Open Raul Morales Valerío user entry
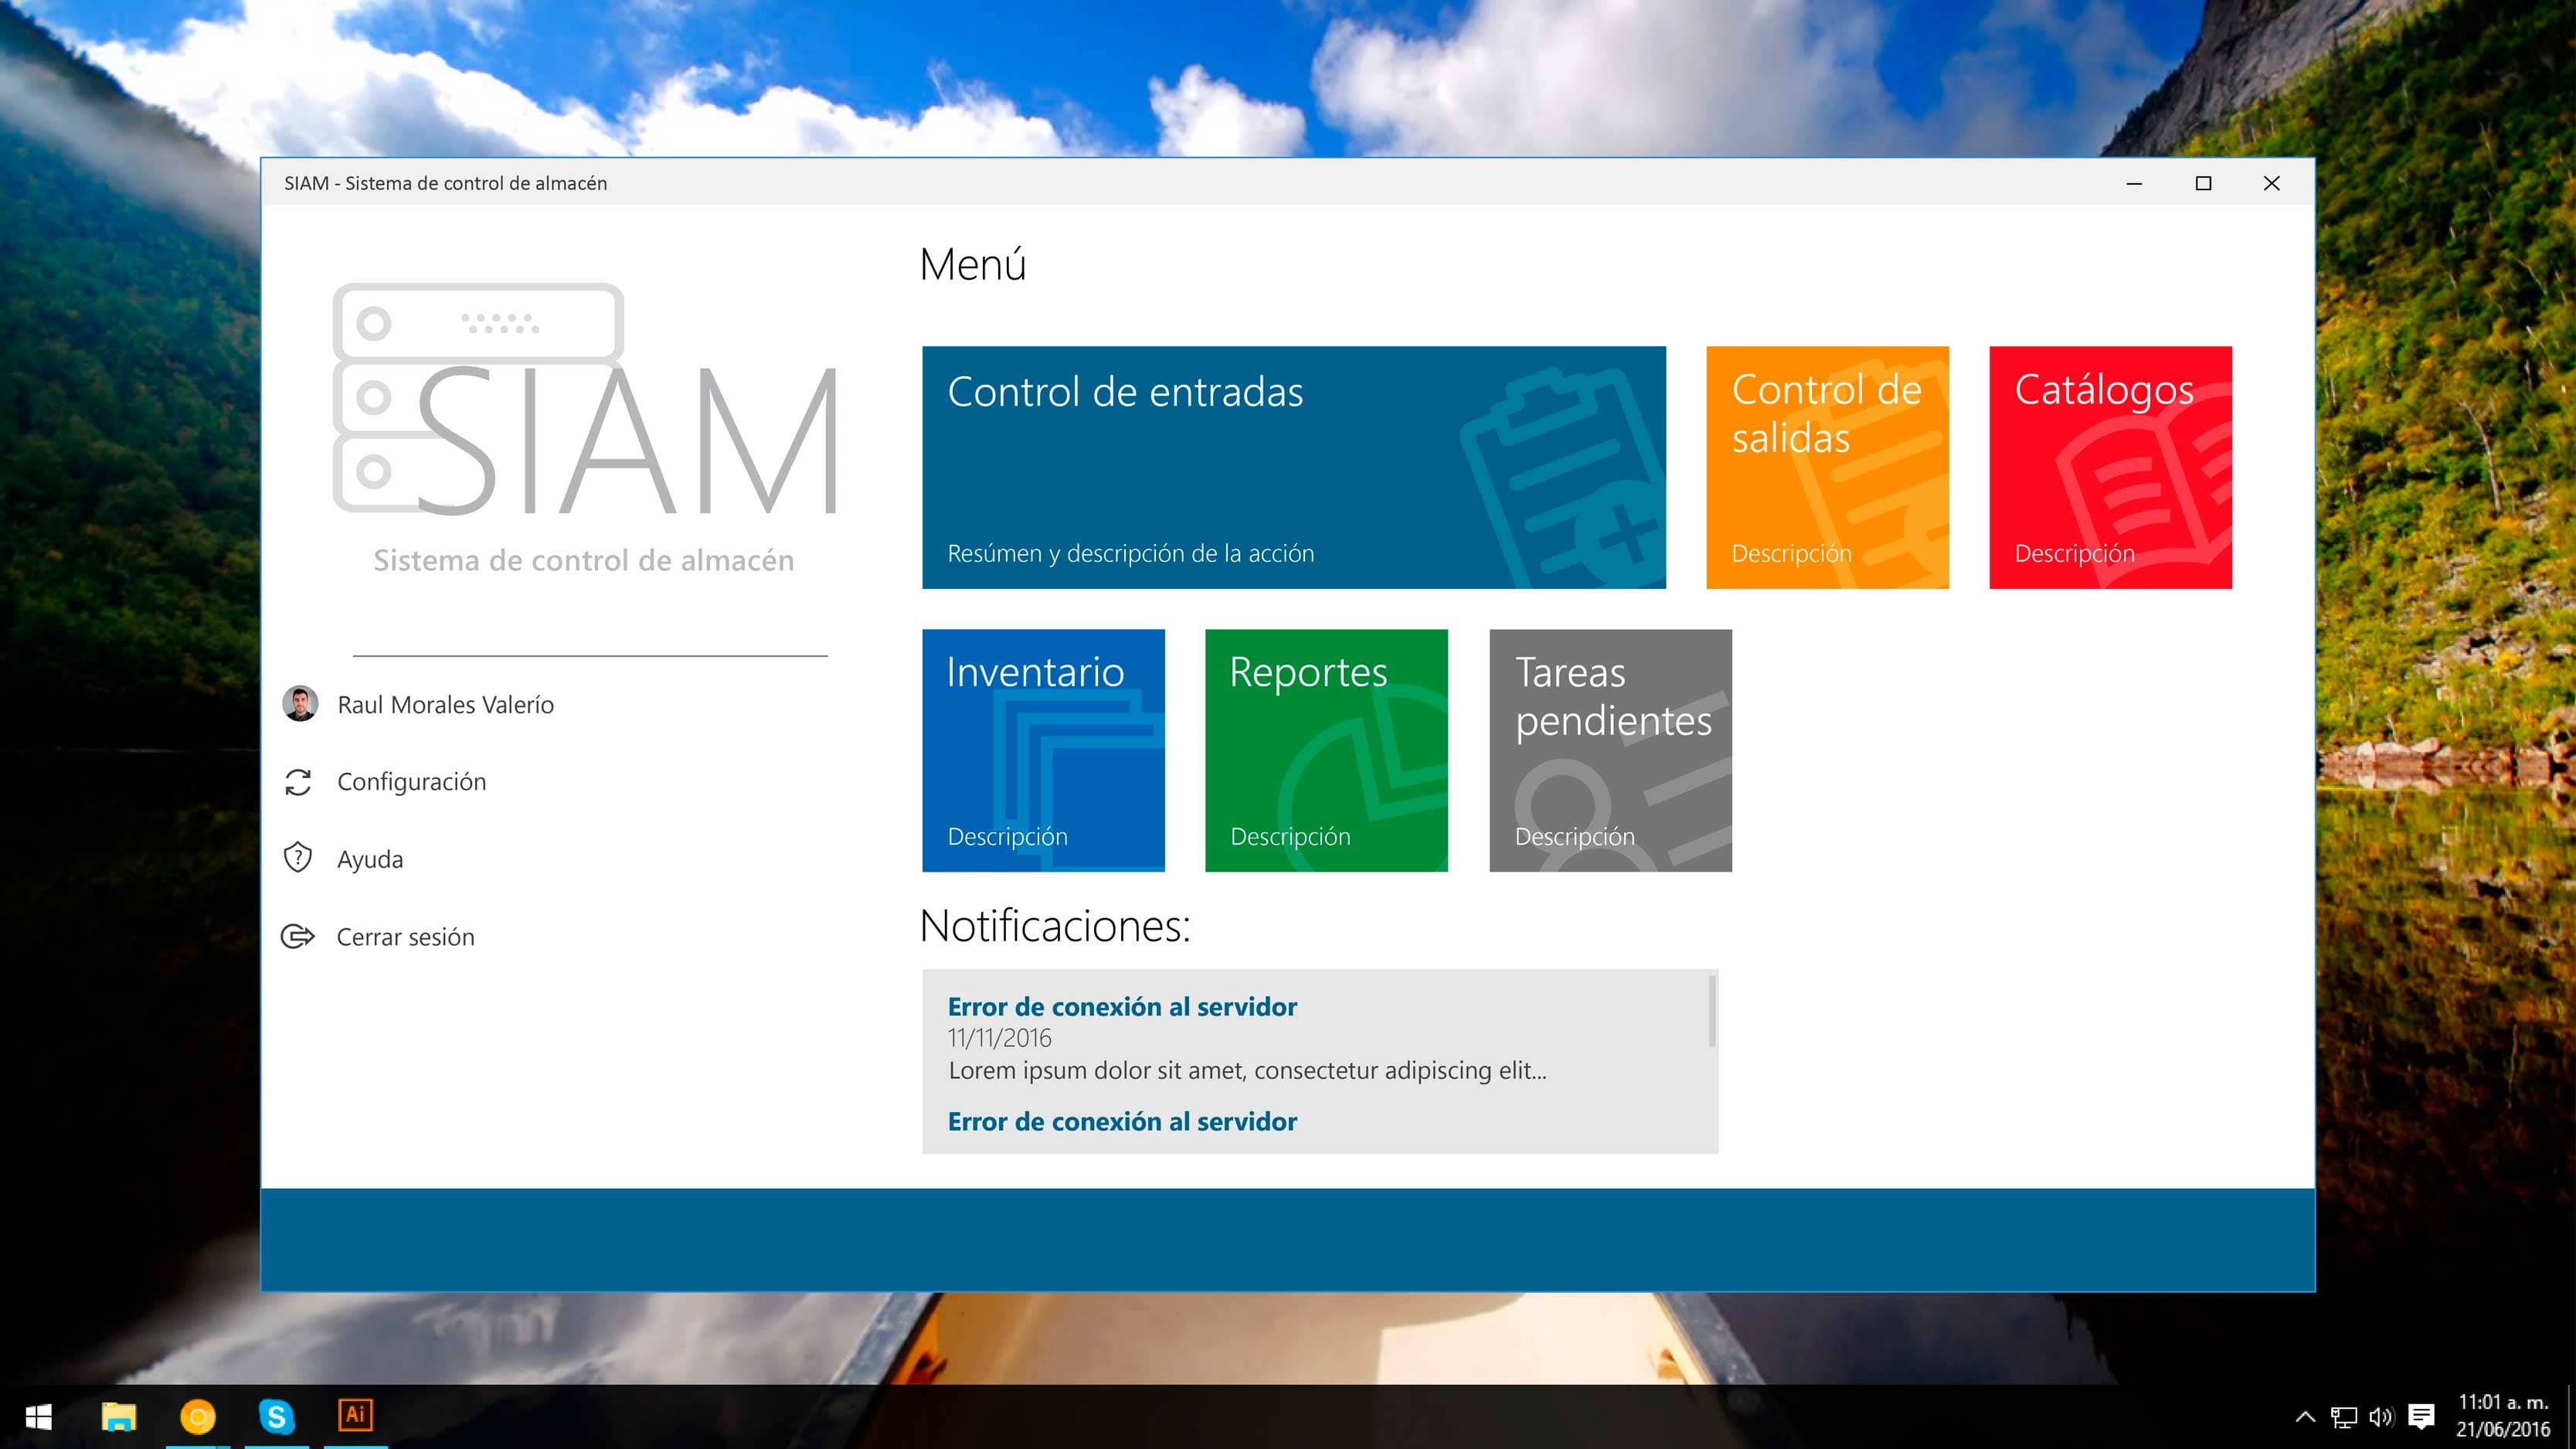Screen dimensions: 2576x1449 click(x=418, y=704)
